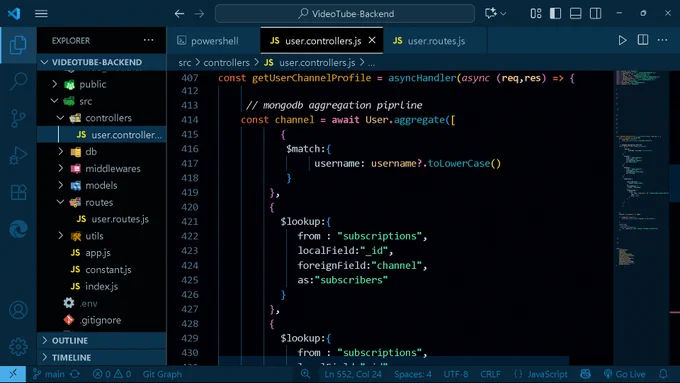Open the VS Code logo menu

[14, 13]
